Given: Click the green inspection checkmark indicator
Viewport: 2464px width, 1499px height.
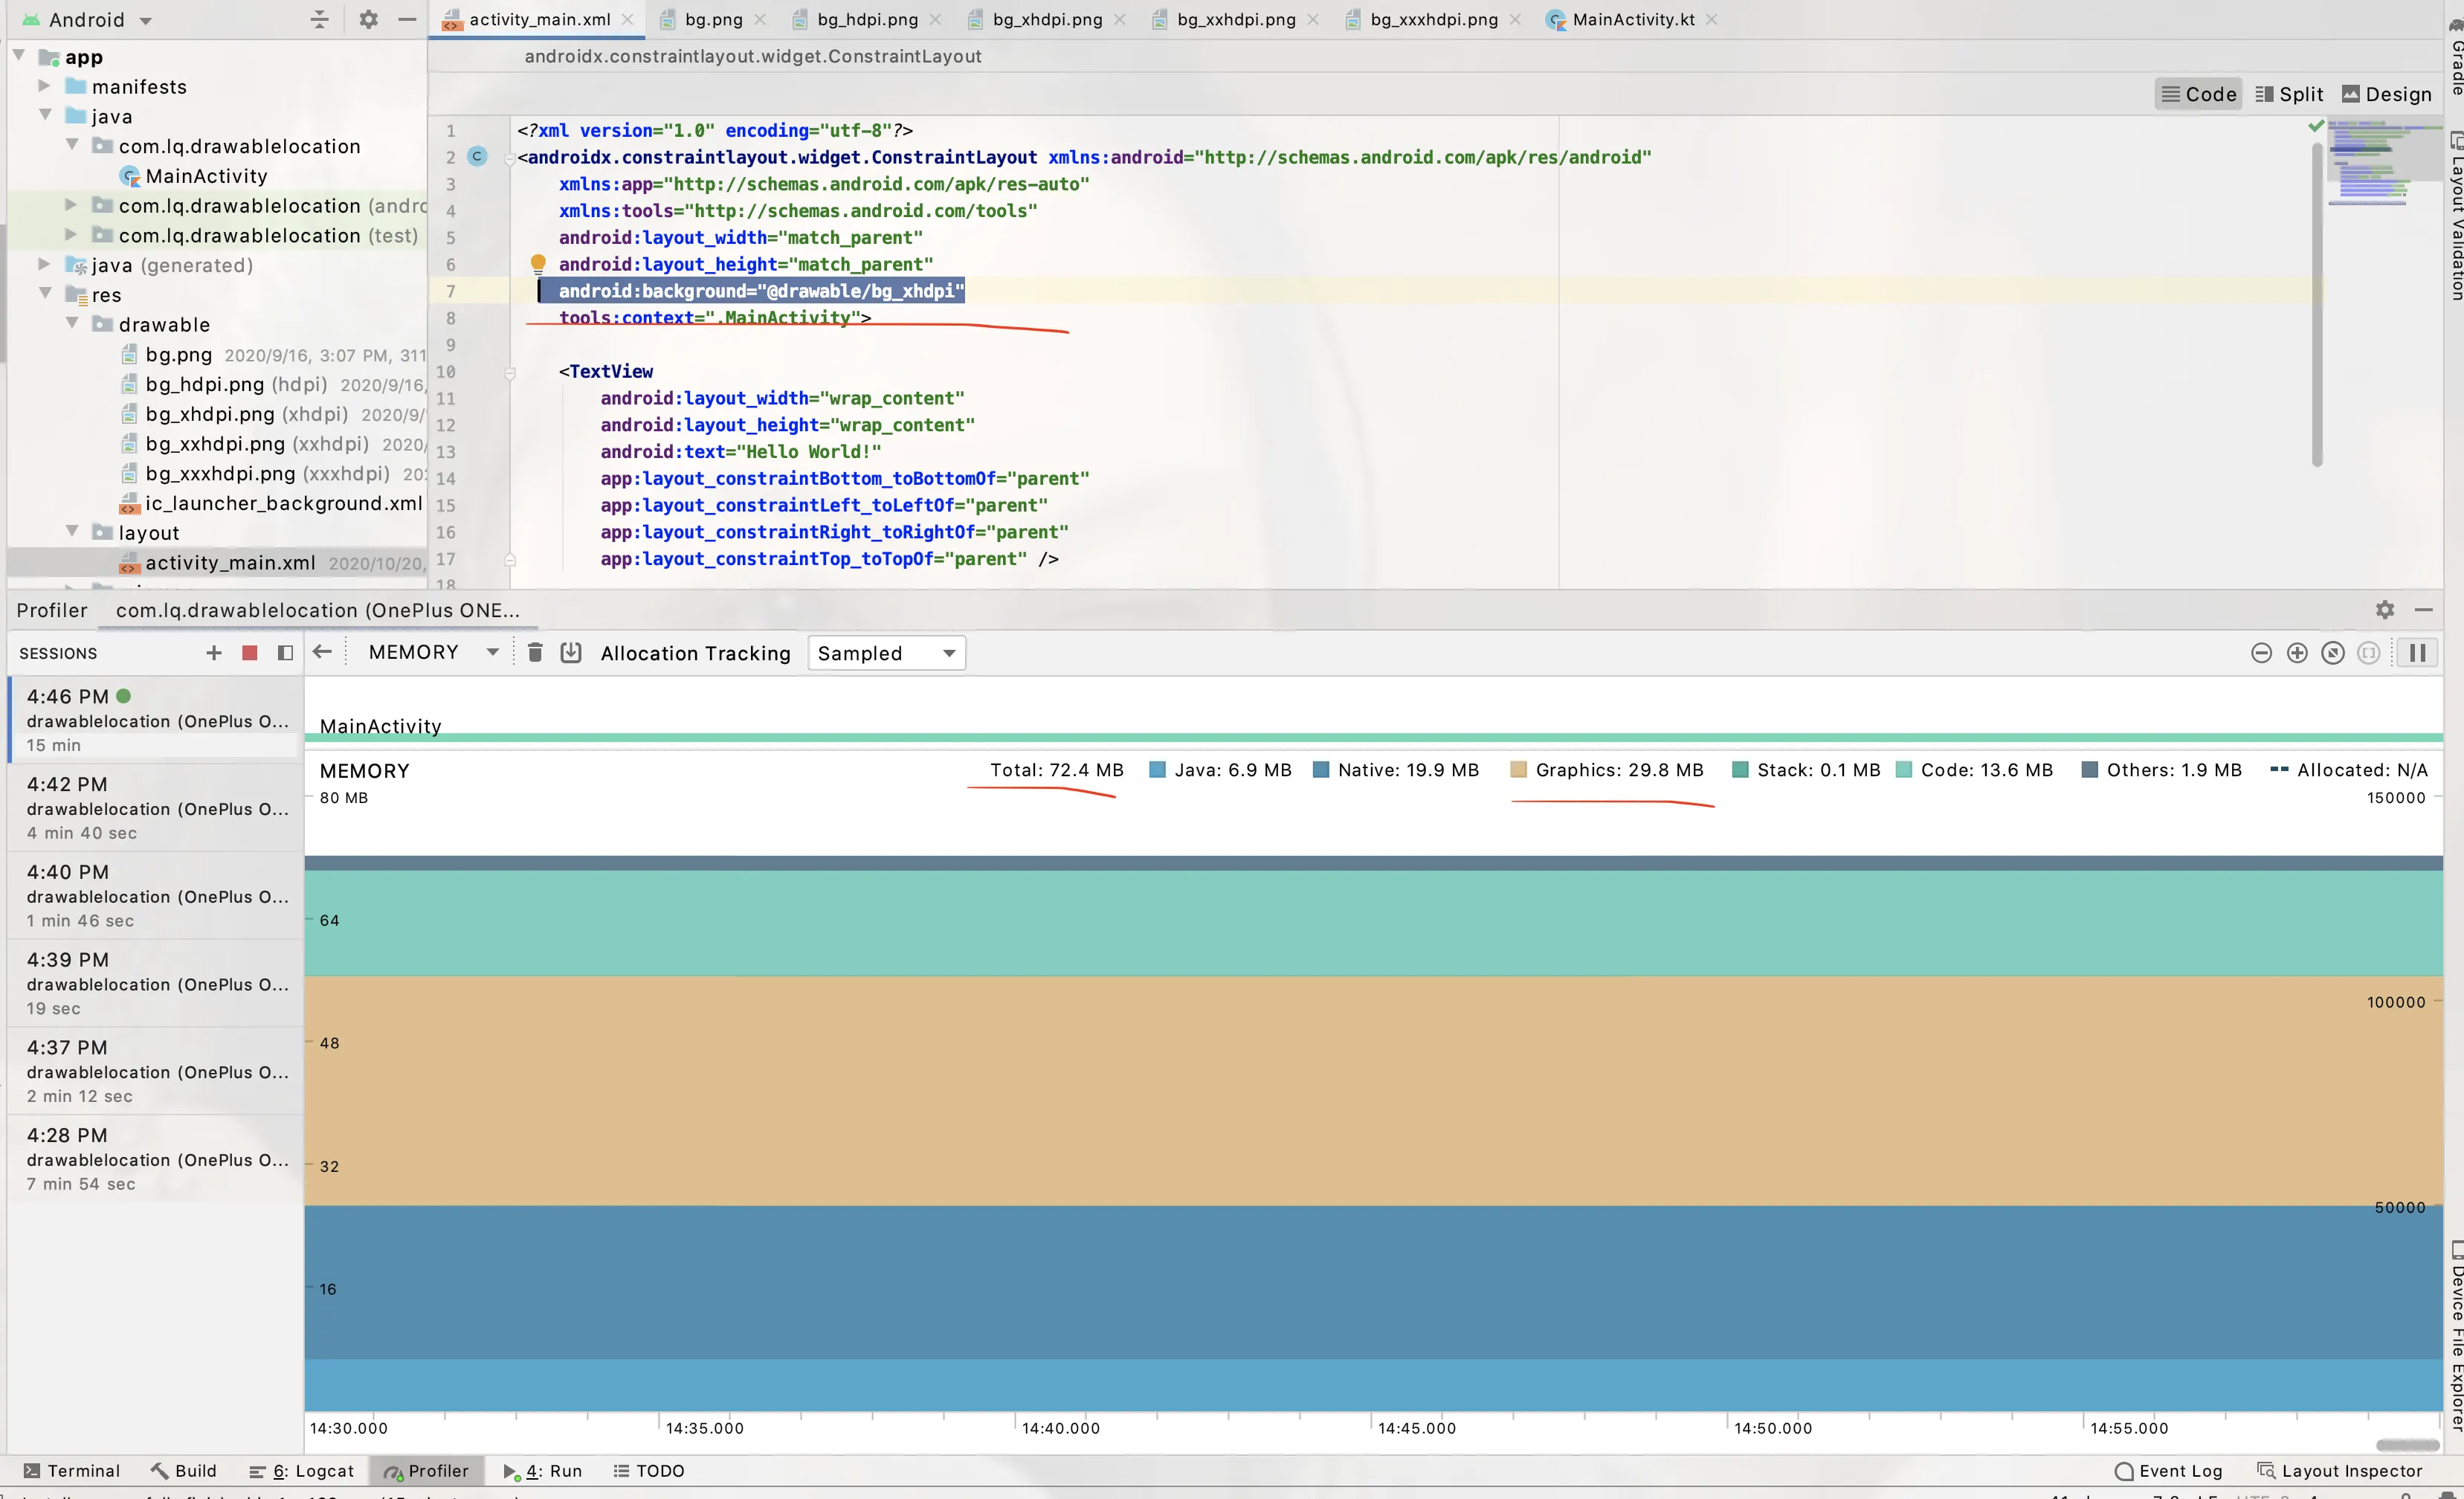Looking at the screenshot, I should coord(2316,125).
